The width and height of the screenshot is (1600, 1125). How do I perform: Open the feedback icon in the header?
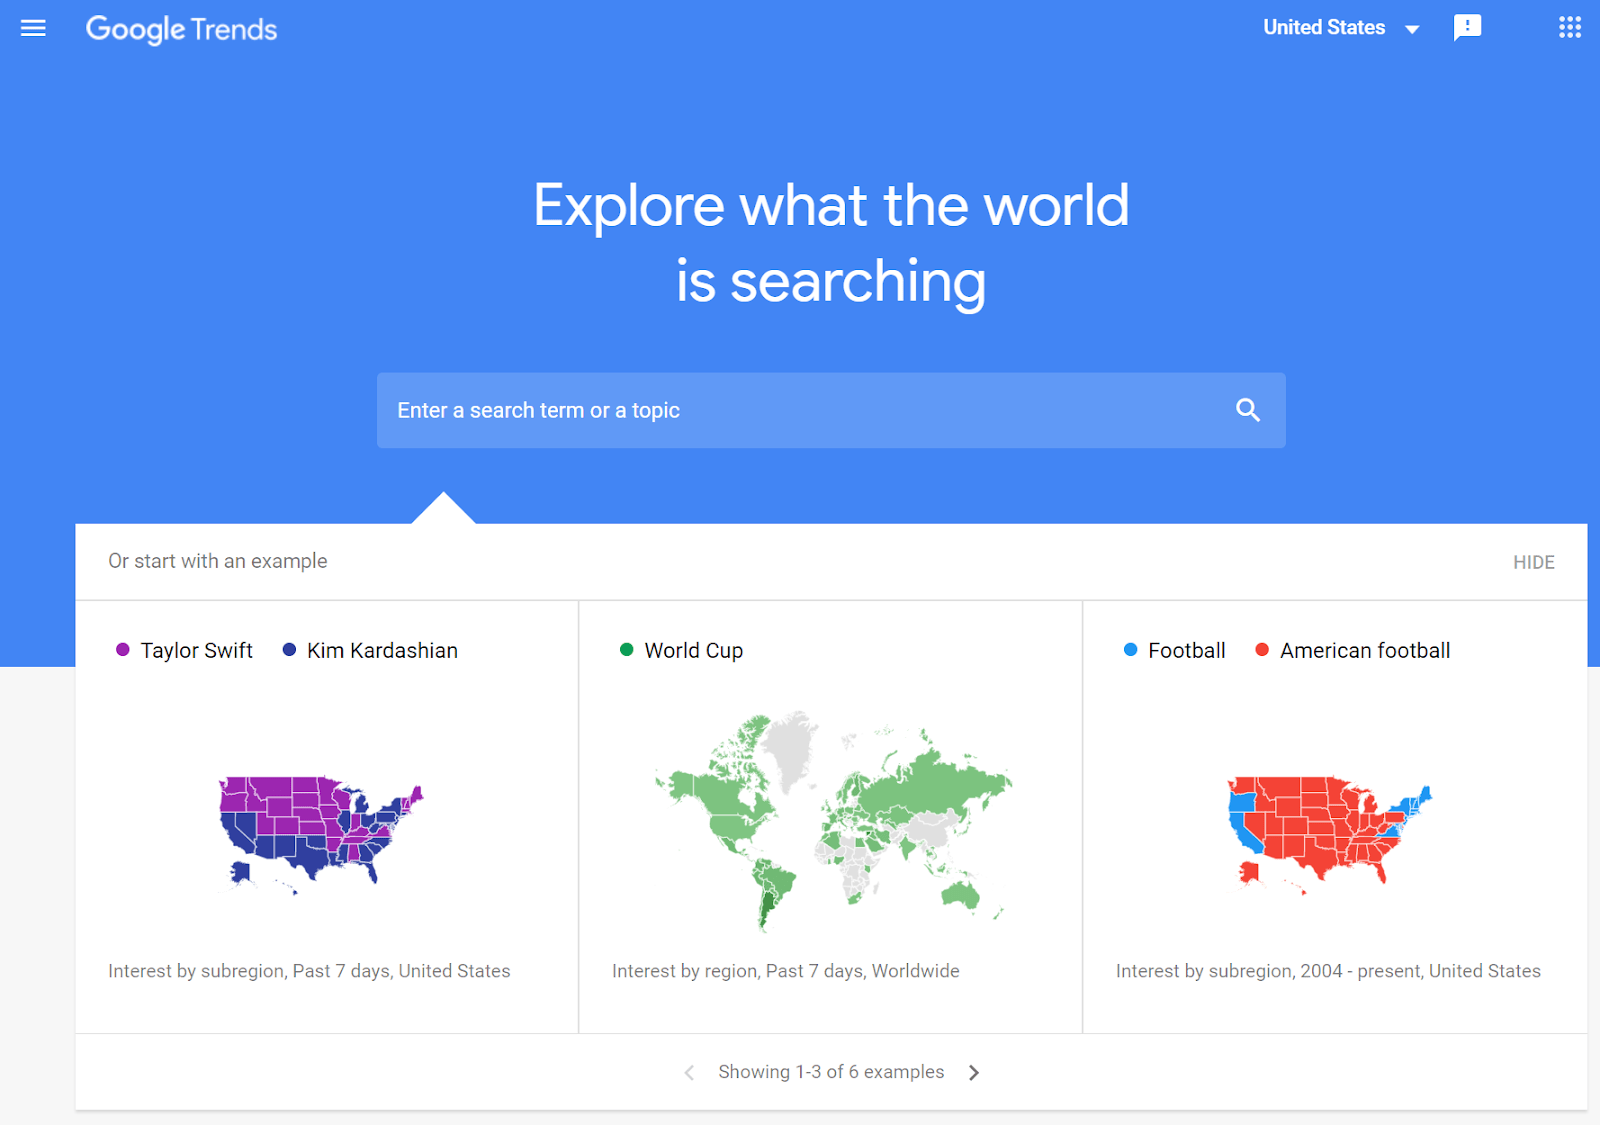[x=1468, y=27]
